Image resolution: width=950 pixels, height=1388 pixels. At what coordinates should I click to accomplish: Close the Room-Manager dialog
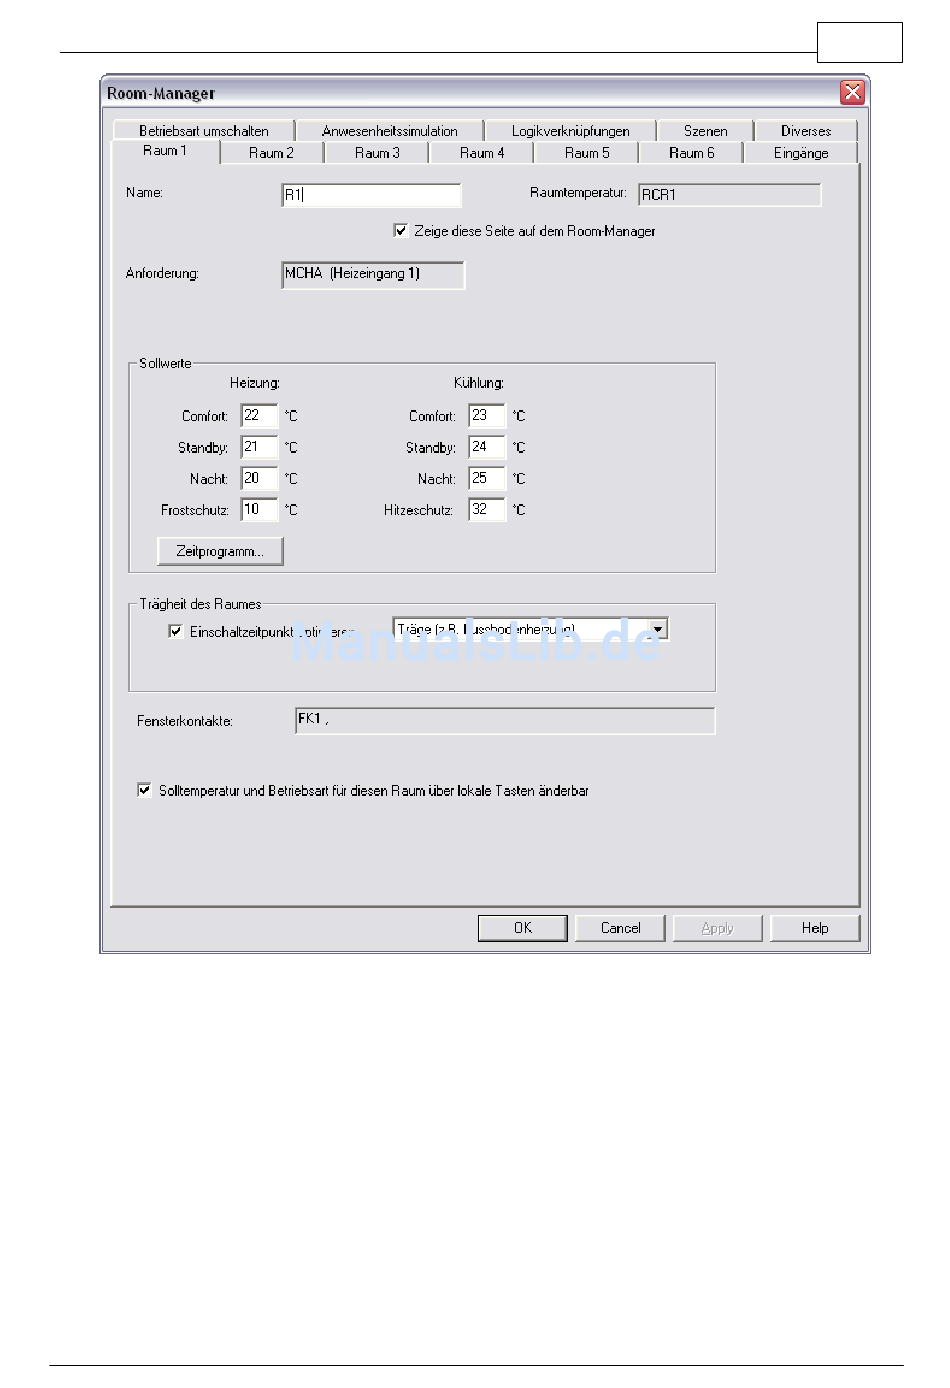tap(852, 93)
